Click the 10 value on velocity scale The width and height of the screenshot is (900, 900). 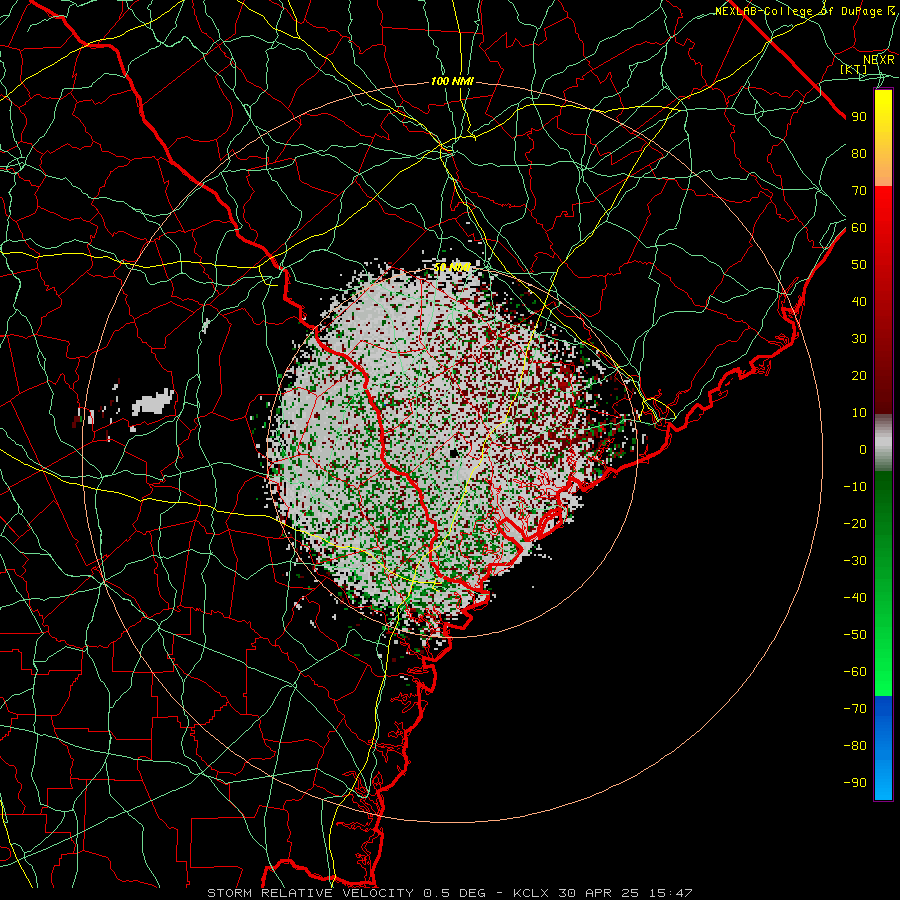click(x=859, y=413)
